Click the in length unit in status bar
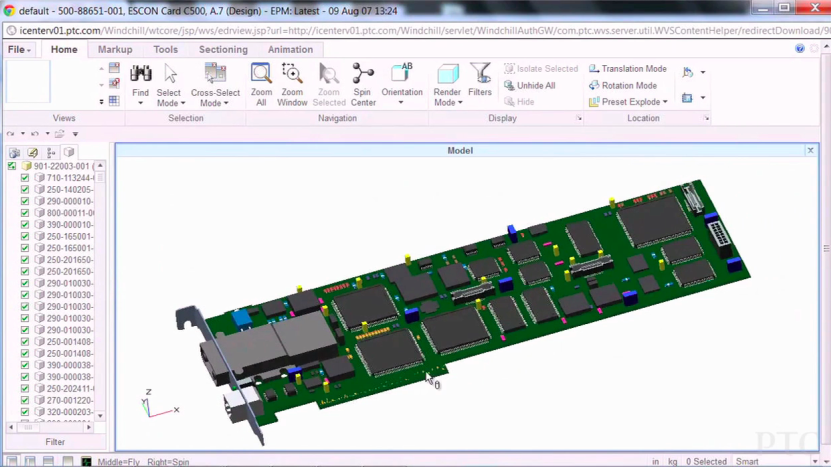 [x=656, y=462]
